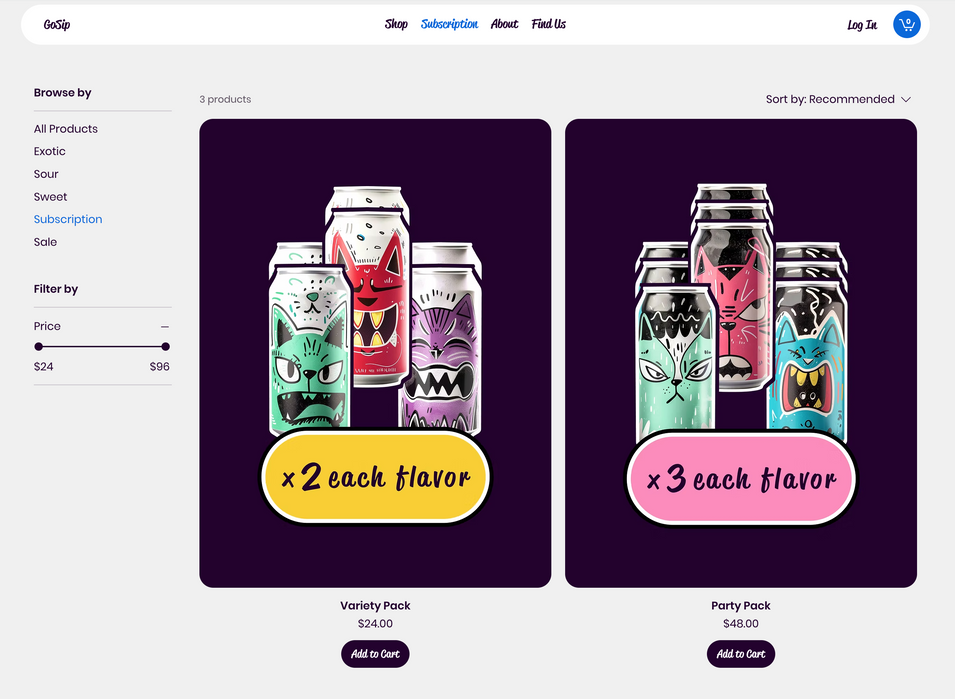Viewport: 955px width, 699px height.
Task: Click the sort dropdown chevron arrow
Action: [x=906, y=99]
